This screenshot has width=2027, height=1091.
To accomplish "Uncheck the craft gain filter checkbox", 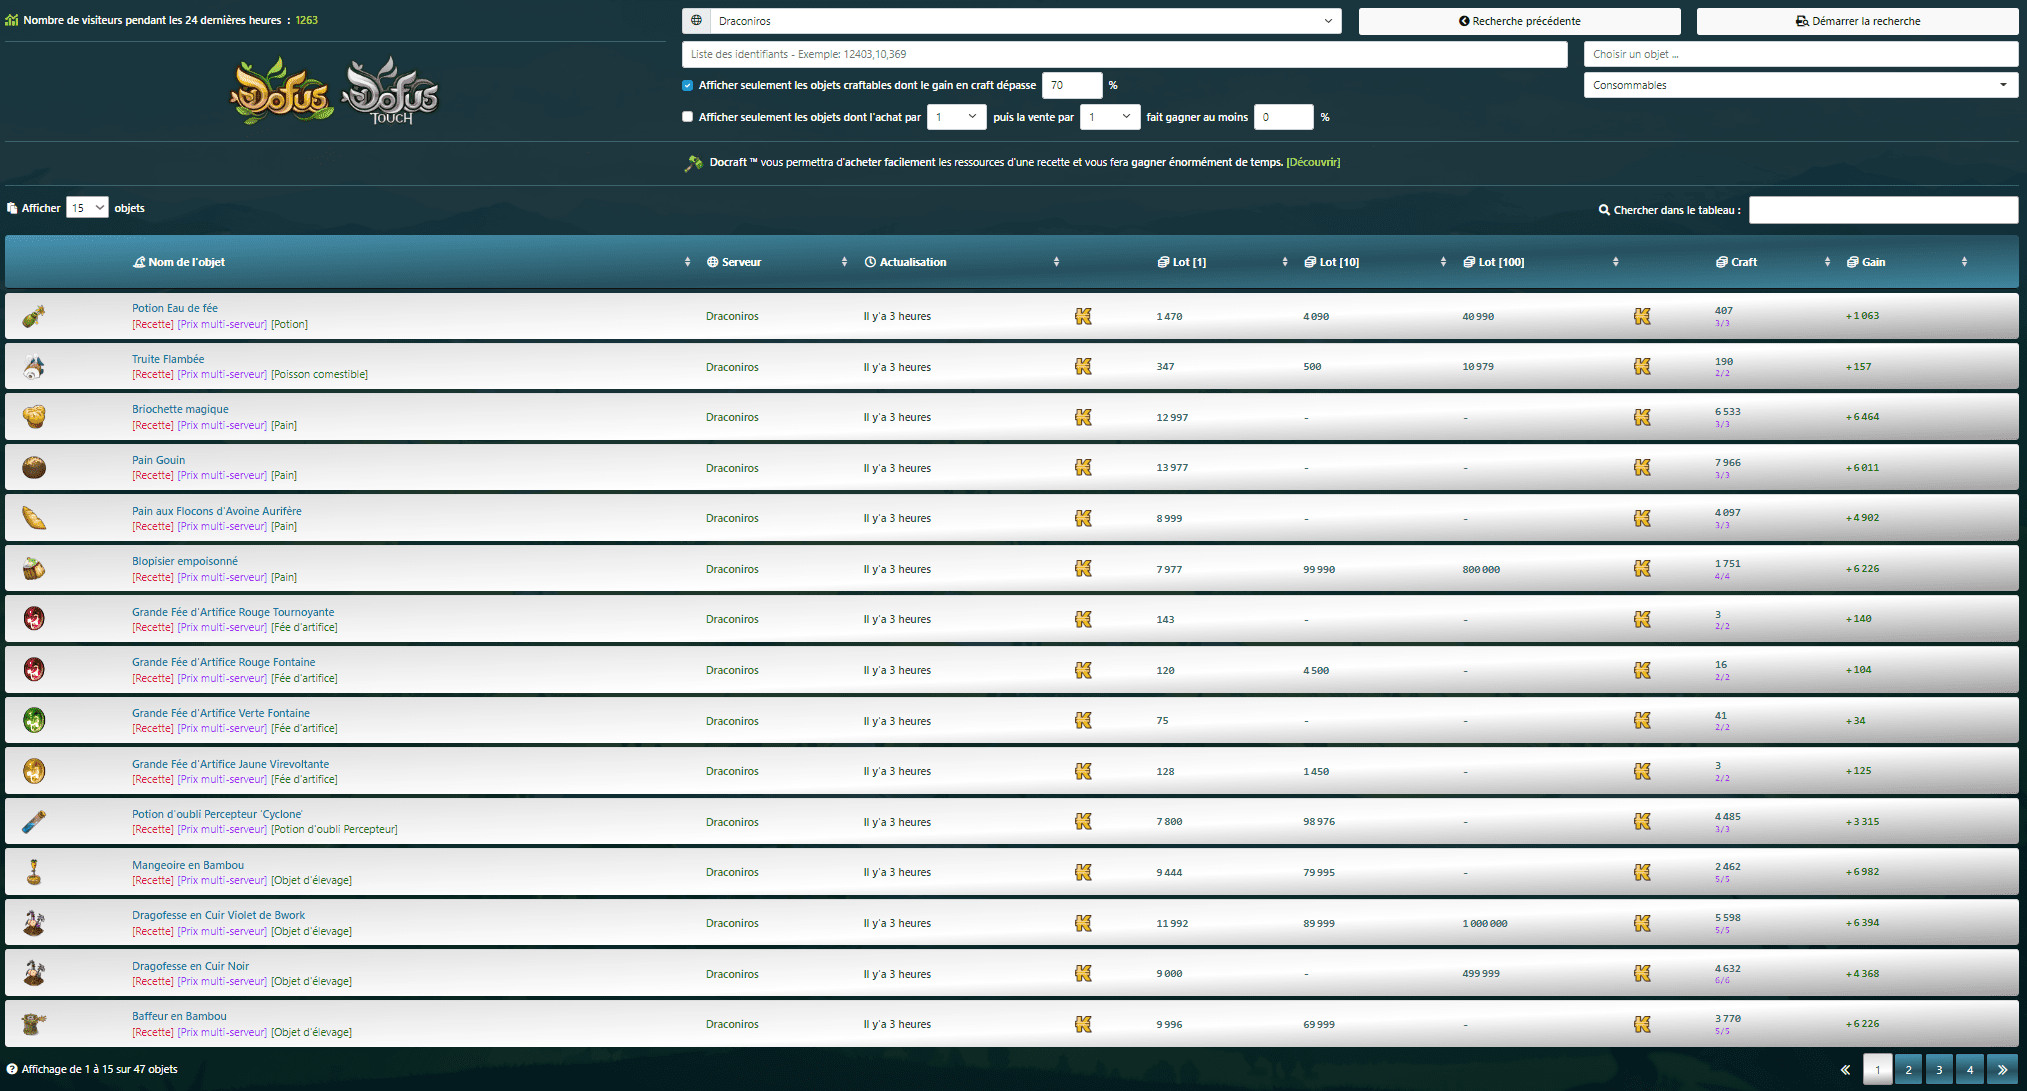I will (x=687, y=86).
